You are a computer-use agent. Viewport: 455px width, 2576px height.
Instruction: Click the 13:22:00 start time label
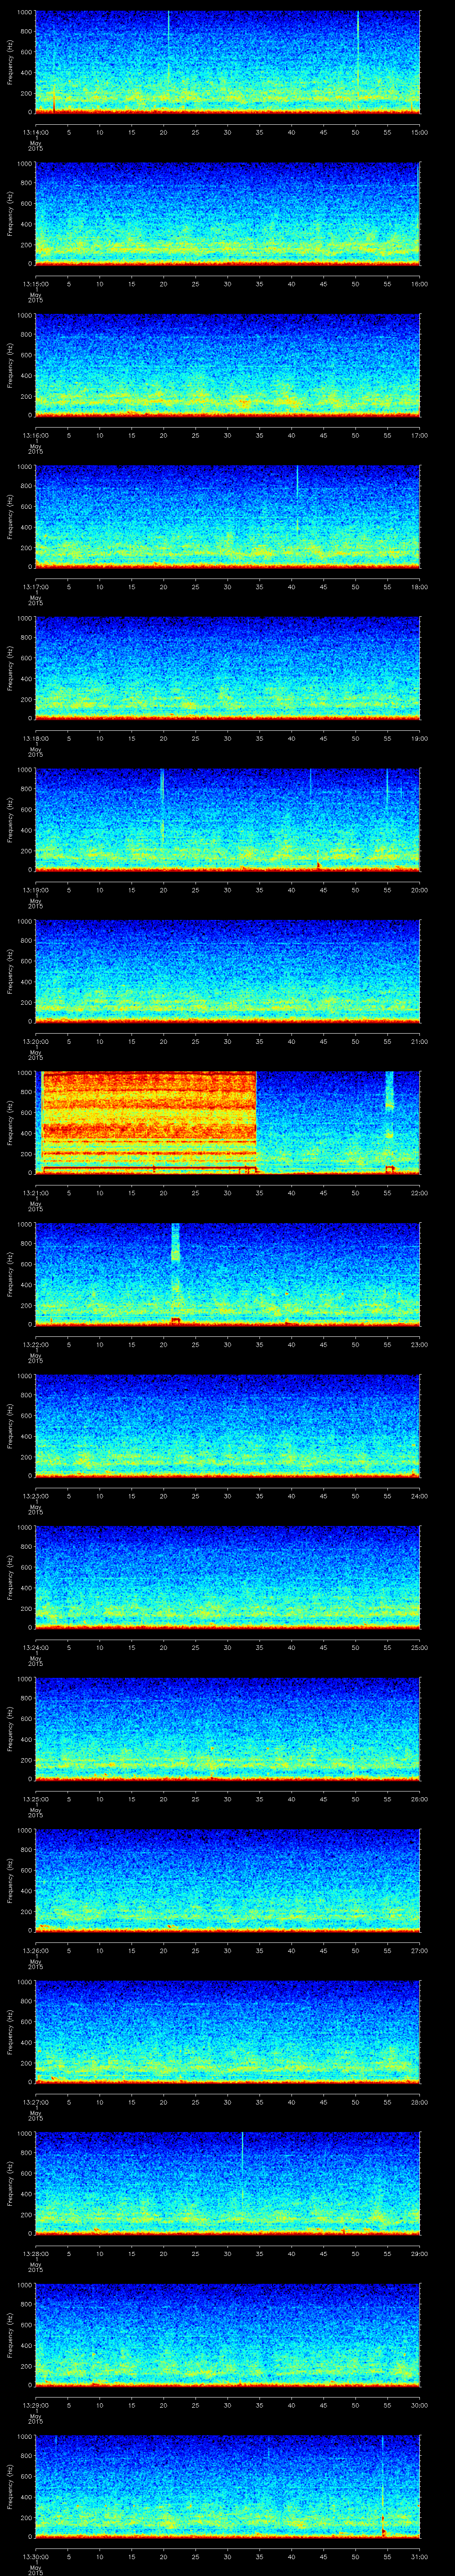pos(35,1345)
